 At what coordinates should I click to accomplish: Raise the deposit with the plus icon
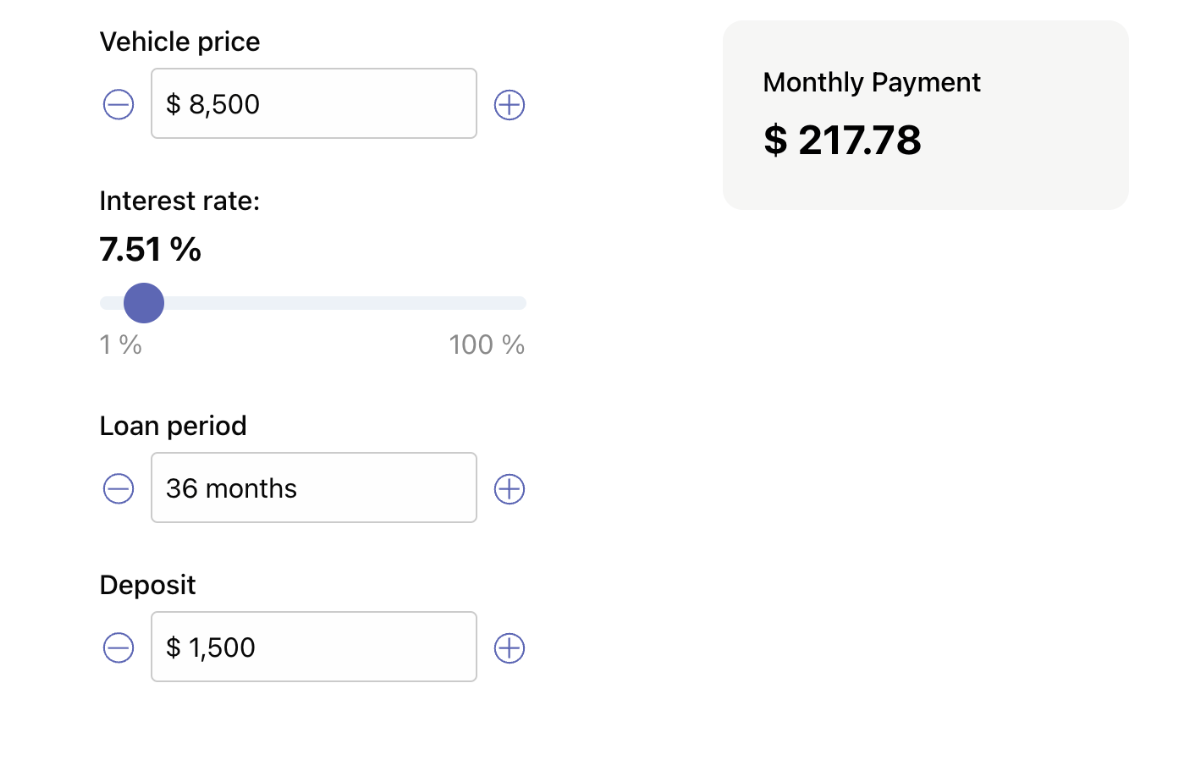click(510, 647)
